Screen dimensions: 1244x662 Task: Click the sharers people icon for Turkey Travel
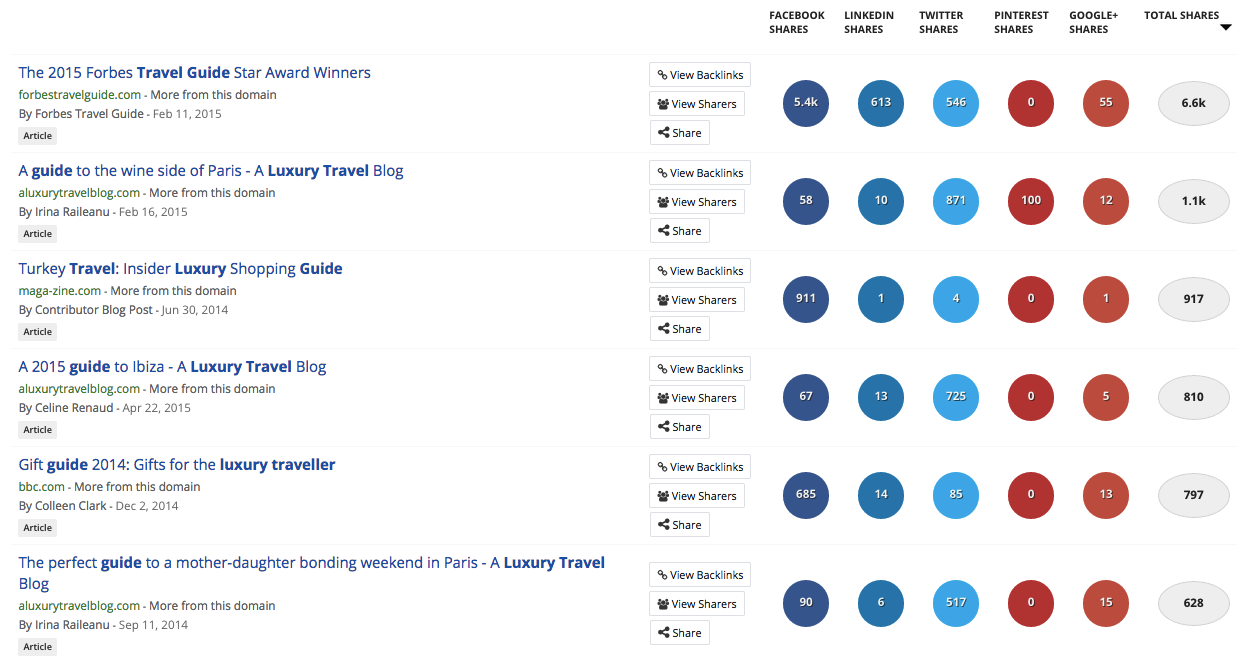click(x=663, y=299)
